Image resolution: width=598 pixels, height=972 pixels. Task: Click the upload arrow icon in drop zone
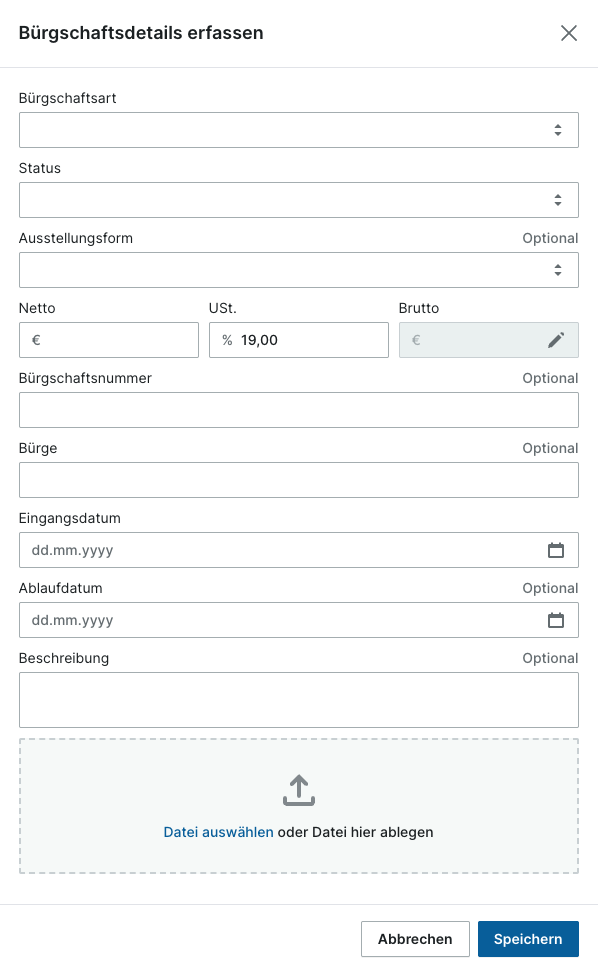(299, 790)
